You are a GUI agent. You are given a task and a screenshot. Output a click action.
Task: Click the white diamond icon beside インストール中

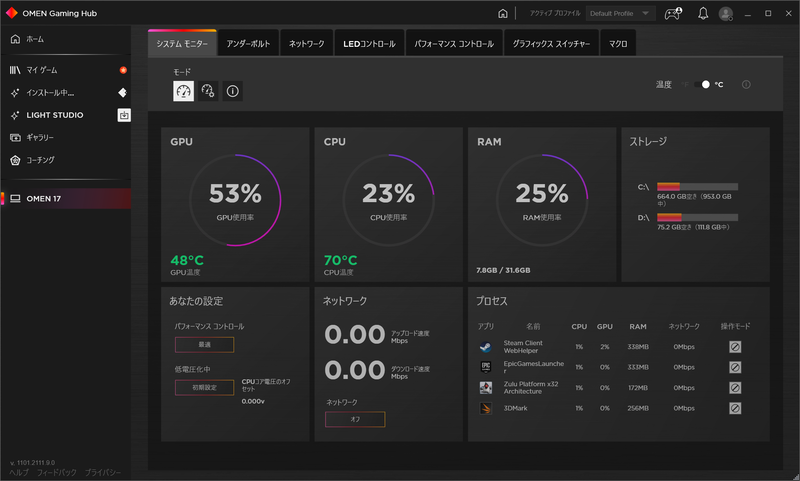(122, 92)
